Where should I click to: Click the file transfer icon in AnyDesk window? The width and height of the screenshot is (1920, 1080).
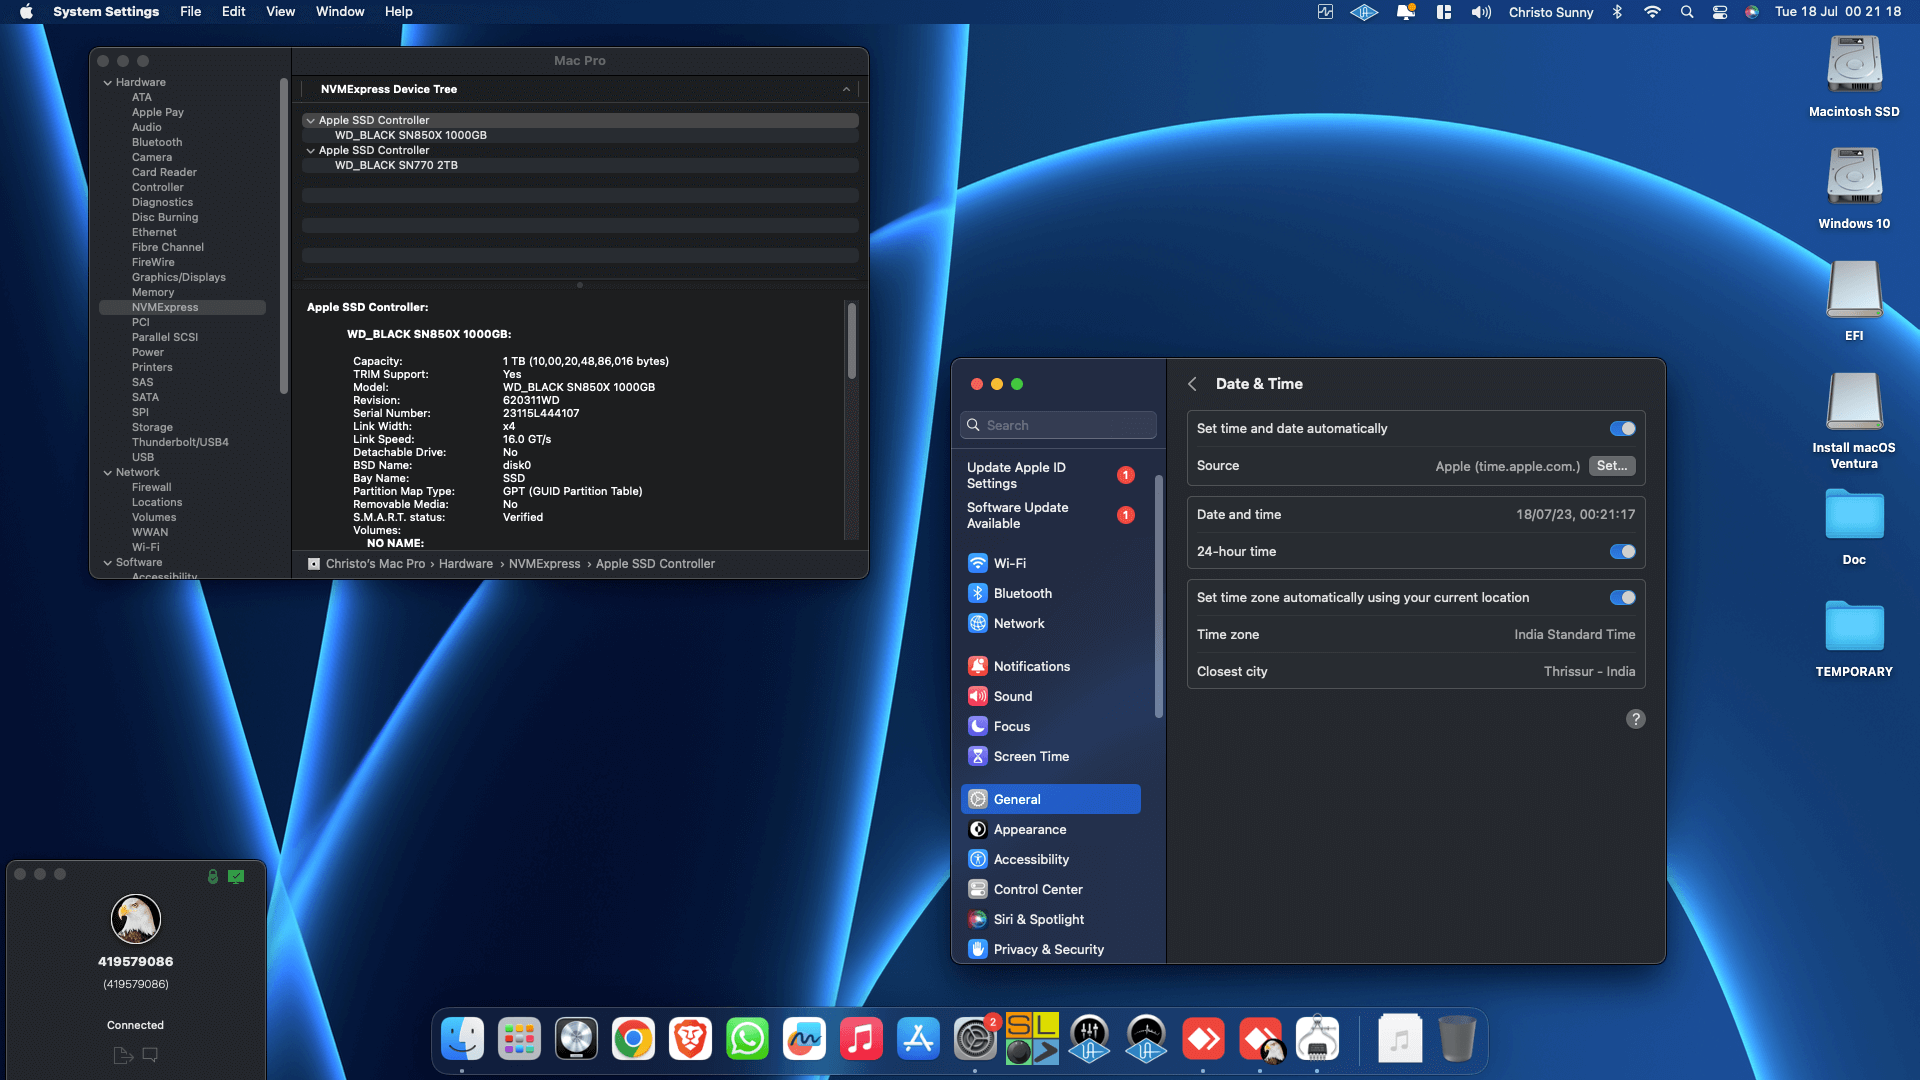coord(123,1055)
